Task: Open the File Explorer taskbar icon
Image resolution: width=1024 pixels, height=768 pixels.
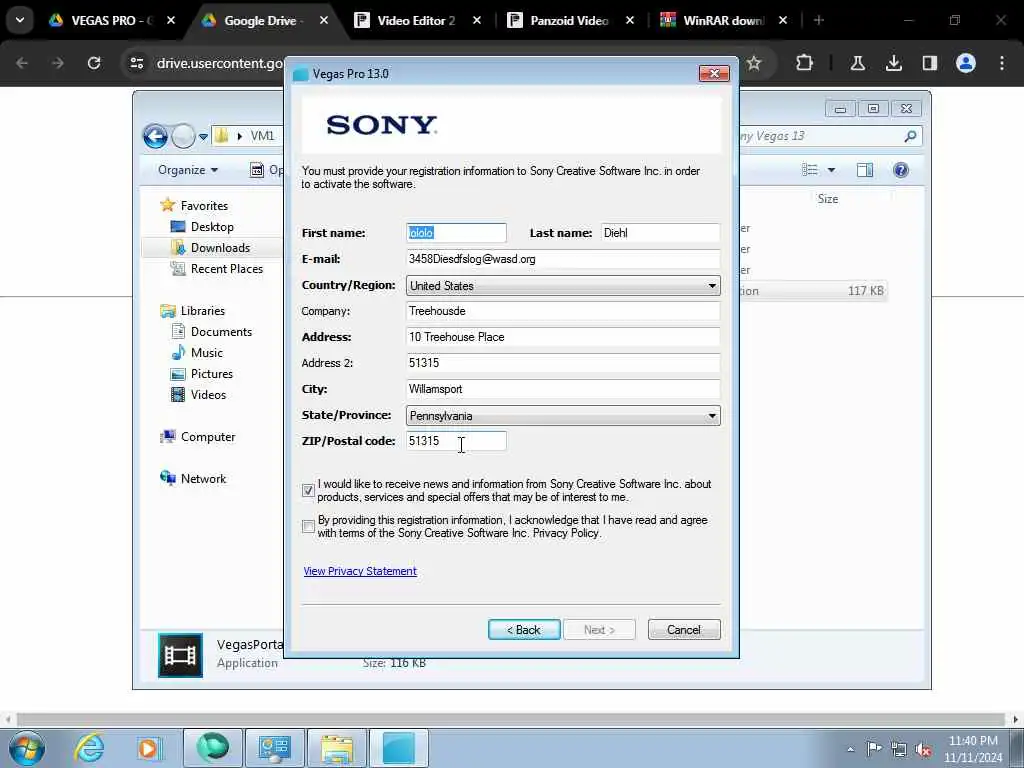Action: click(337, 748)
